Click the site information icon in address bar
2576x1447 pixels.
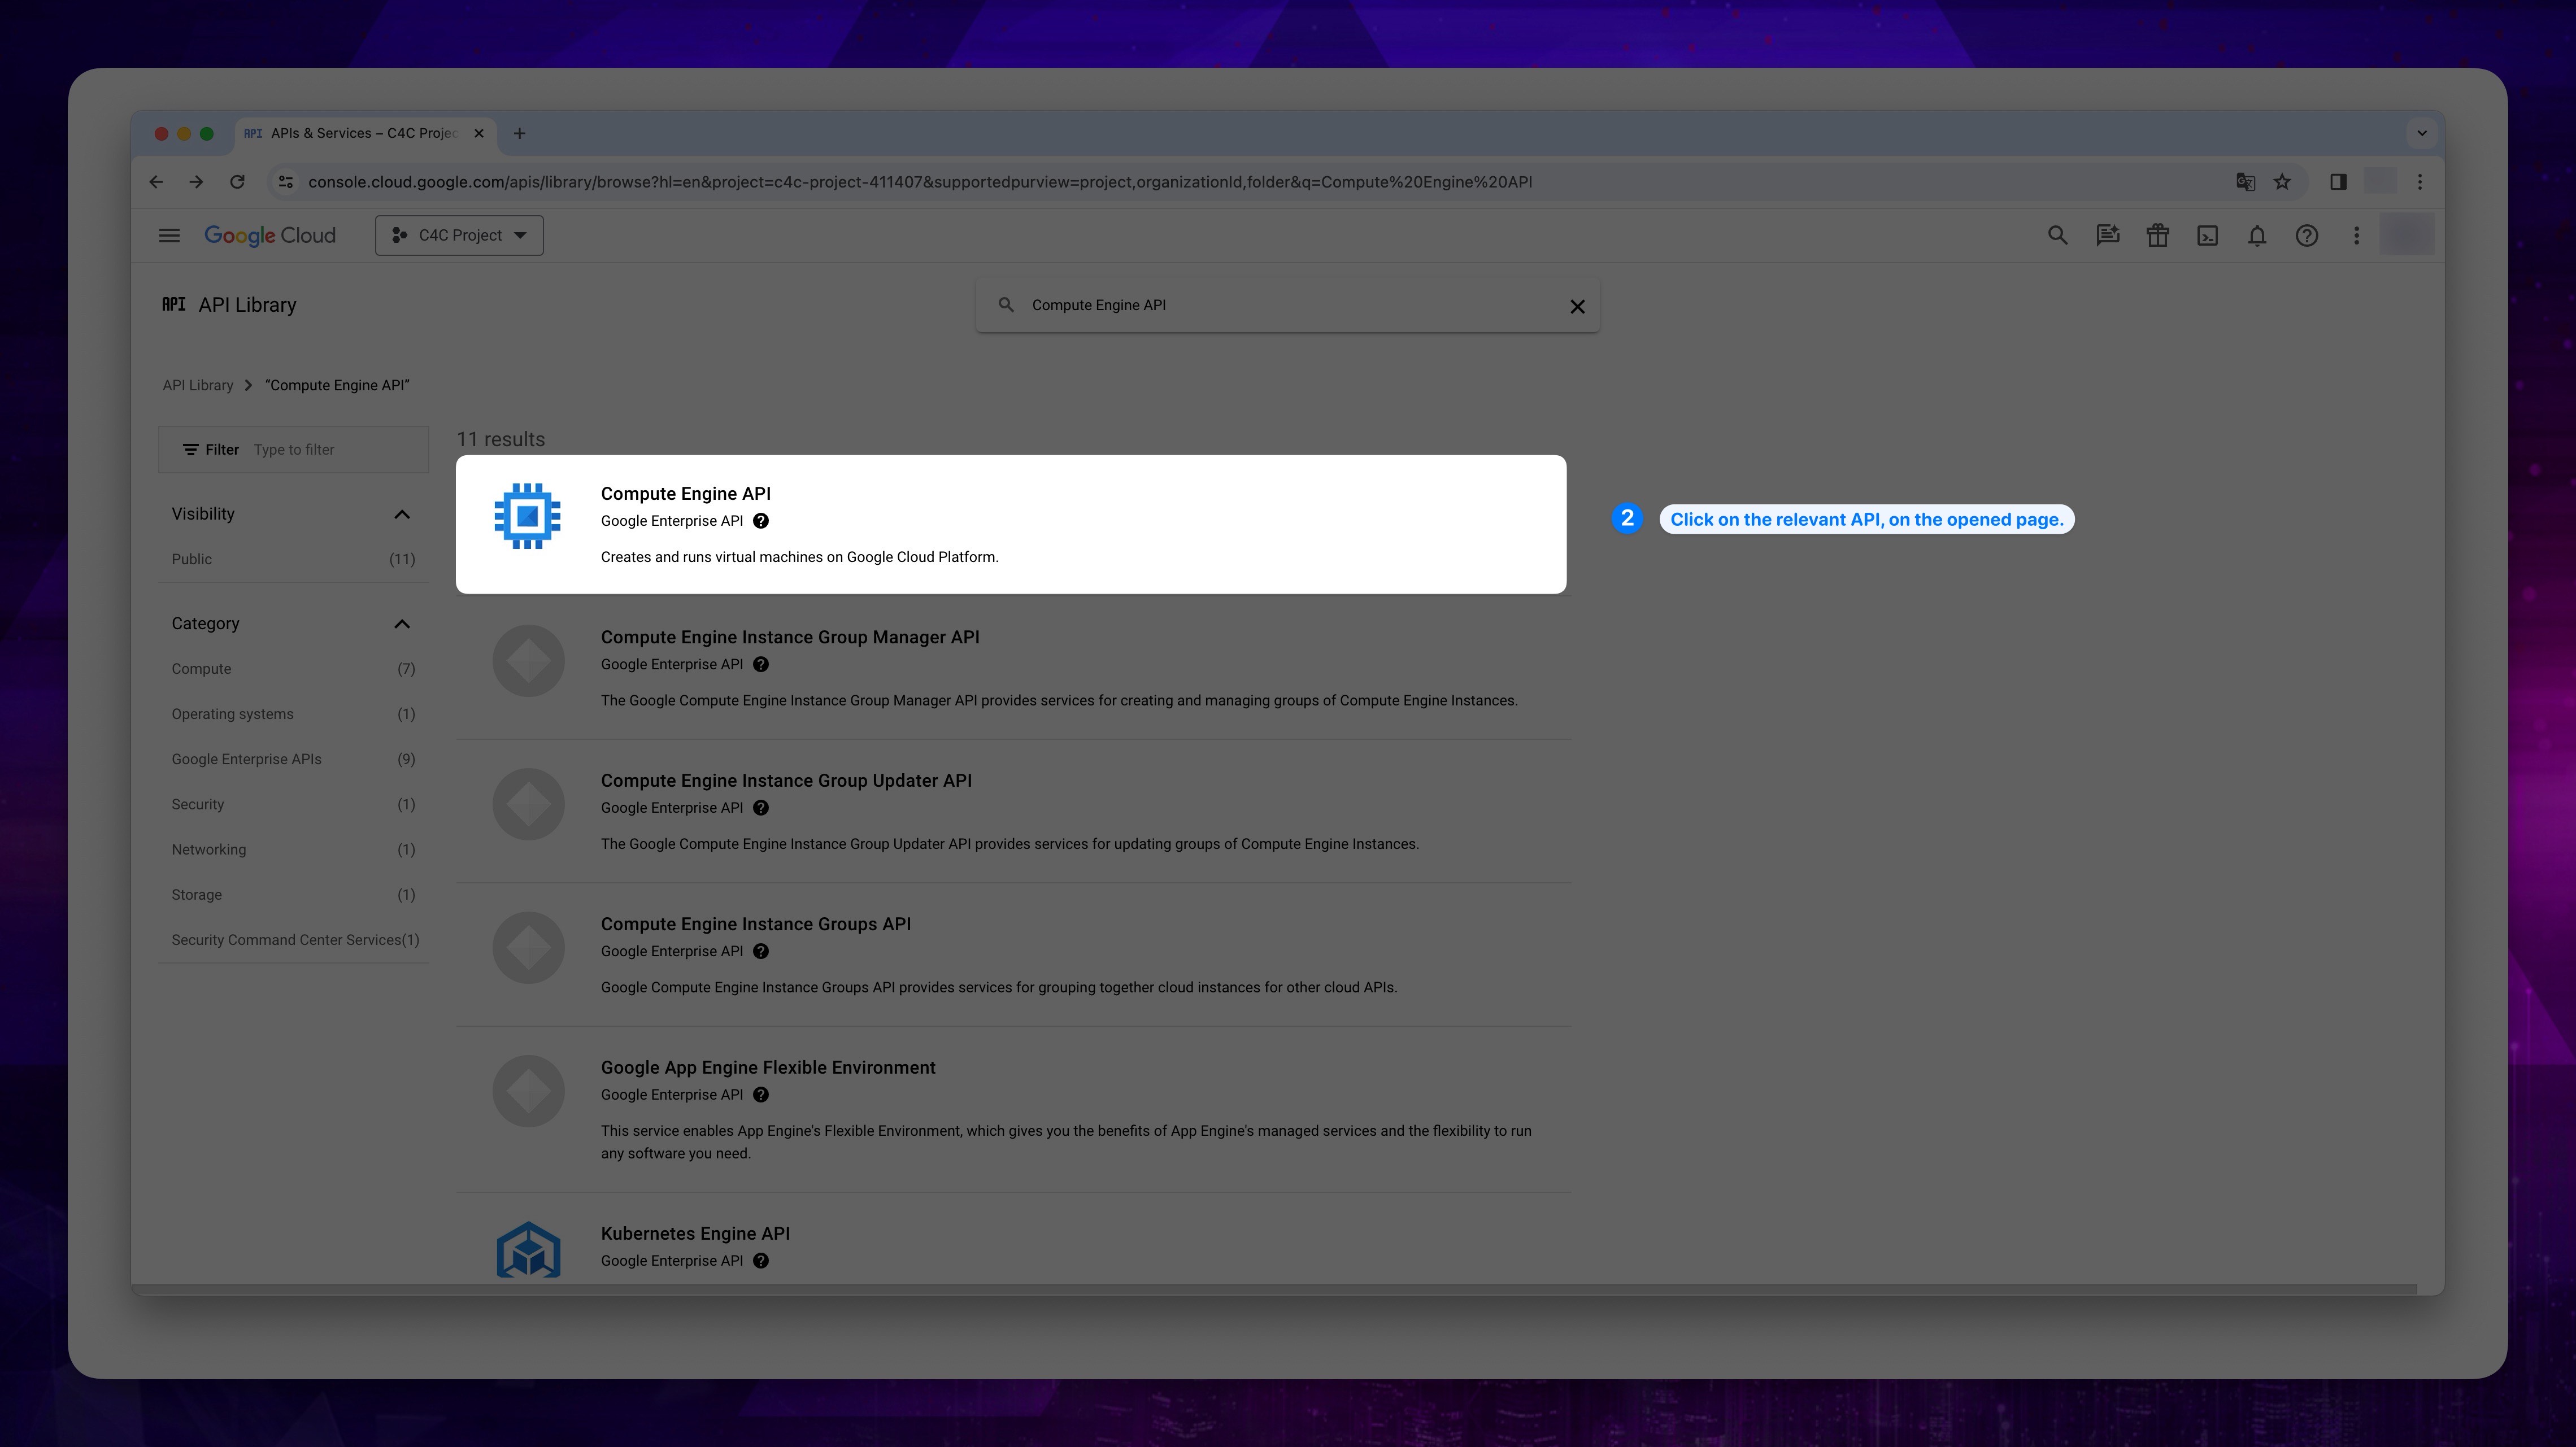[x=286, y=182]
